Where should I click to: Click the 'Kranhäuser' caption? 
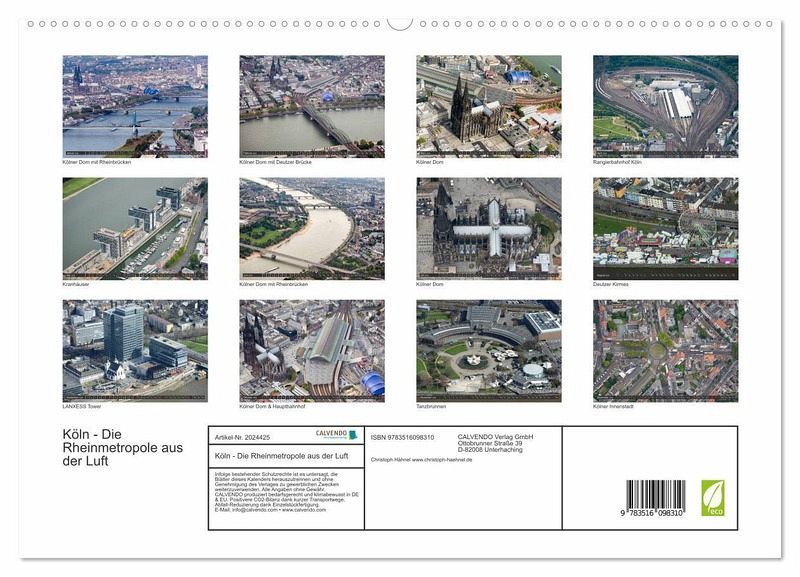tap(76, 284)
